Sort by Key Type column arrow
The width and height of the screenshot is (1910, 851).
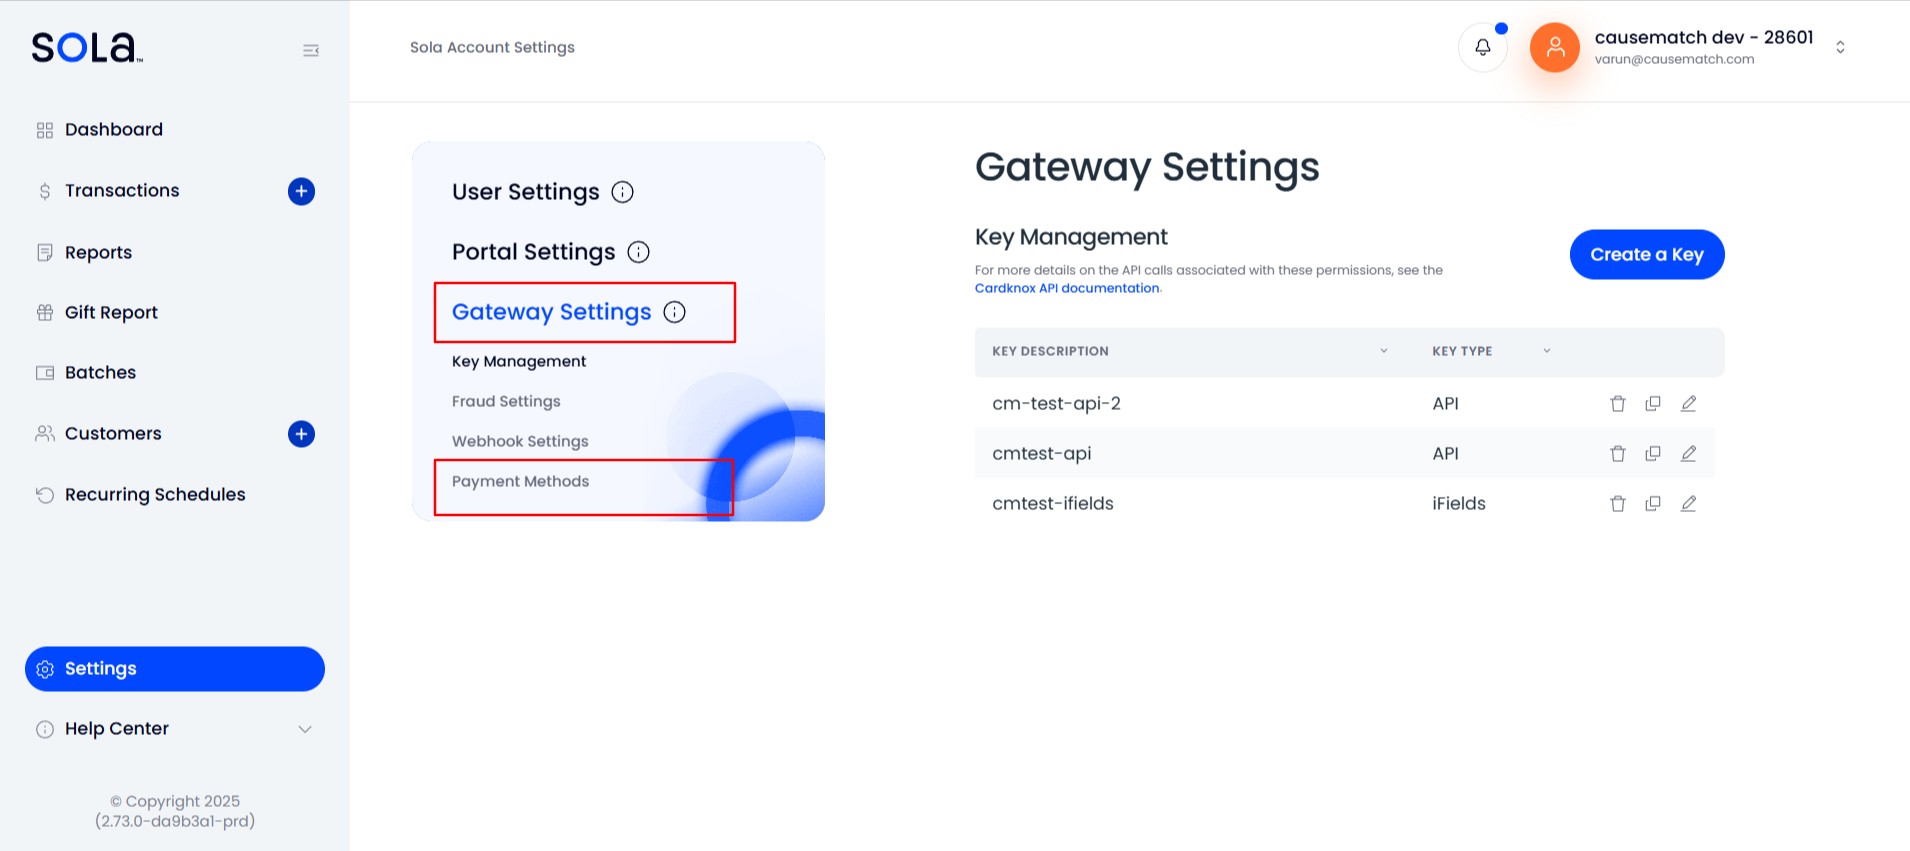click(x=1547, y=351)
